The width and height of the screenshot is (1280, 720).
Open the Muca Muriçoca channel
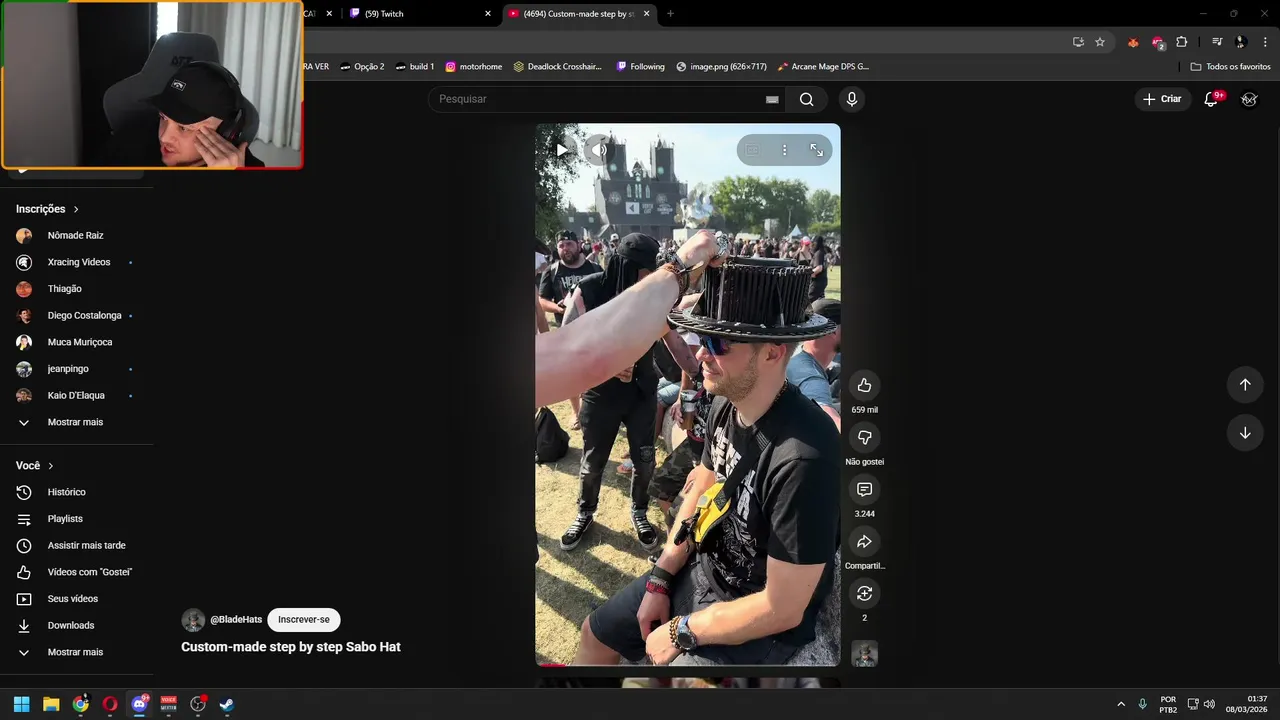pos(76,342)
